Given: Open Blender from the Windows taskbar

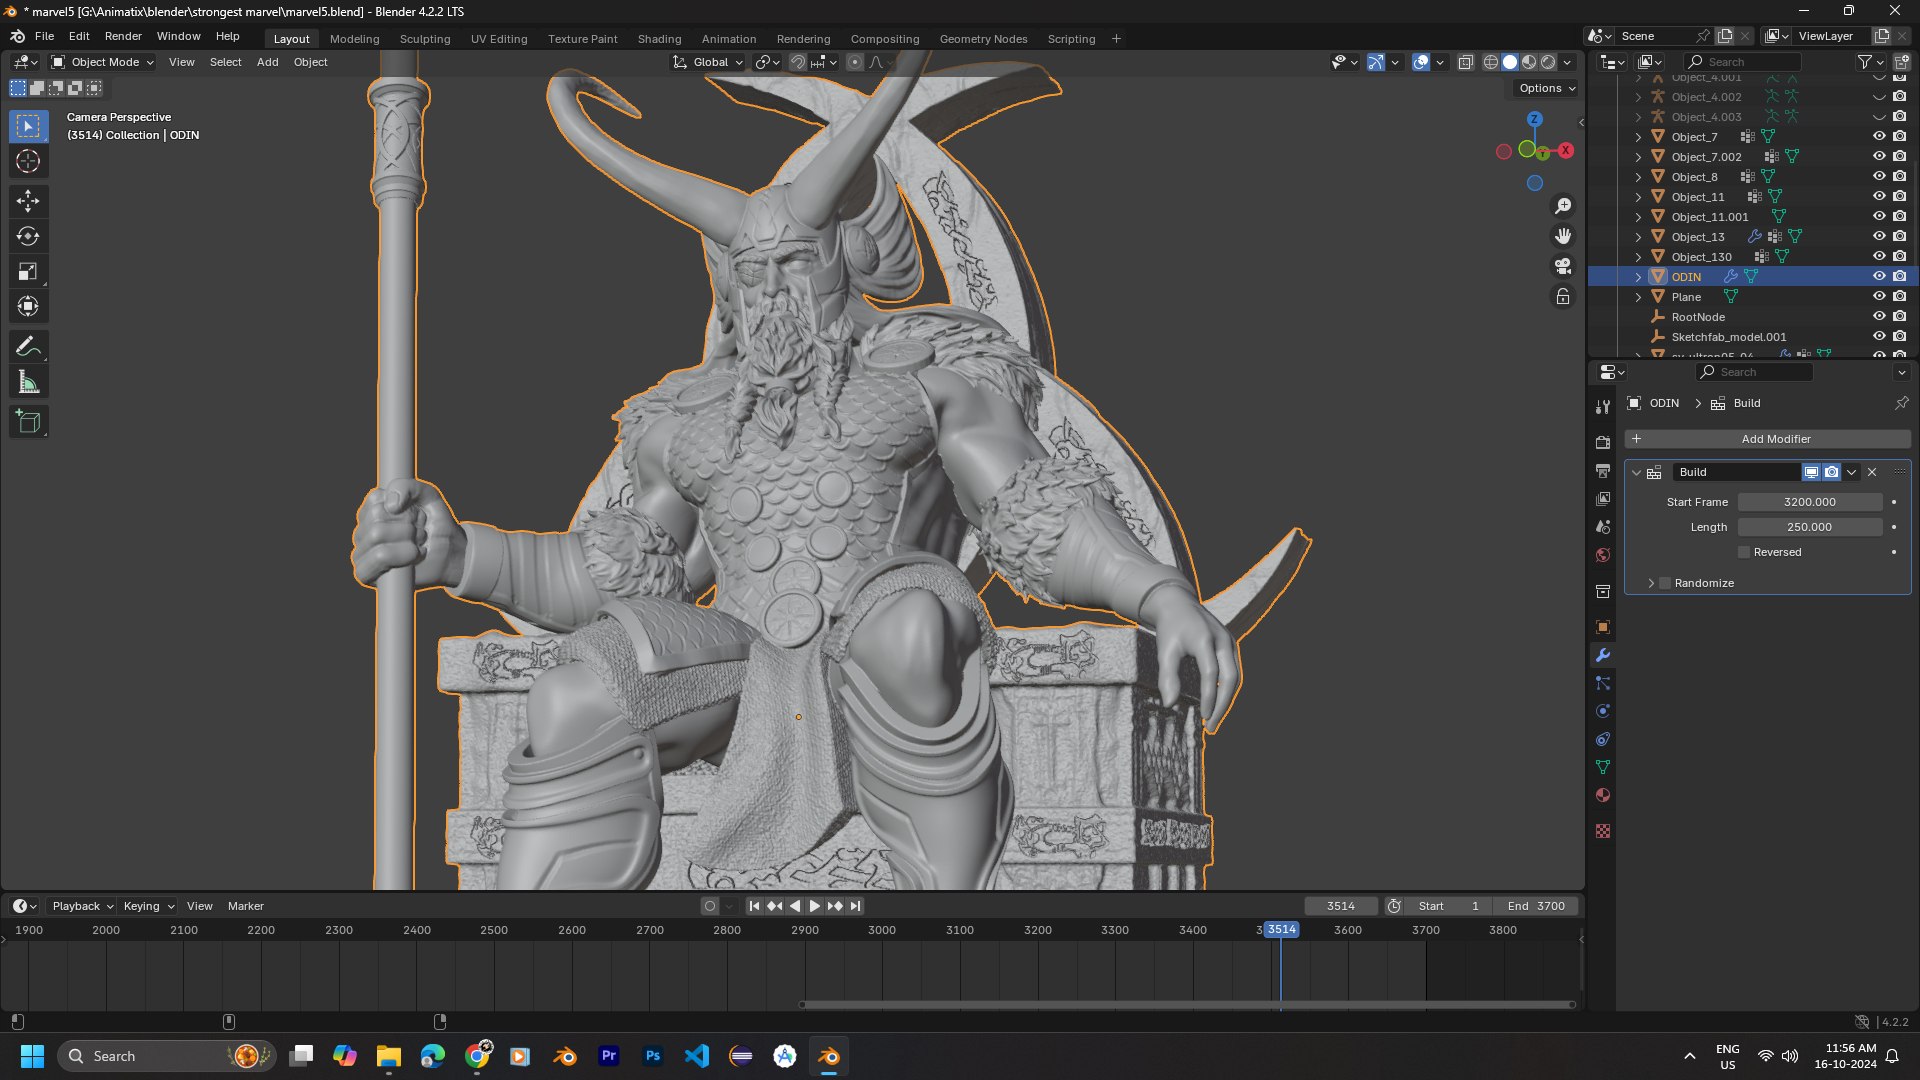Looking at the screenshot, I should coord(829,1056).
